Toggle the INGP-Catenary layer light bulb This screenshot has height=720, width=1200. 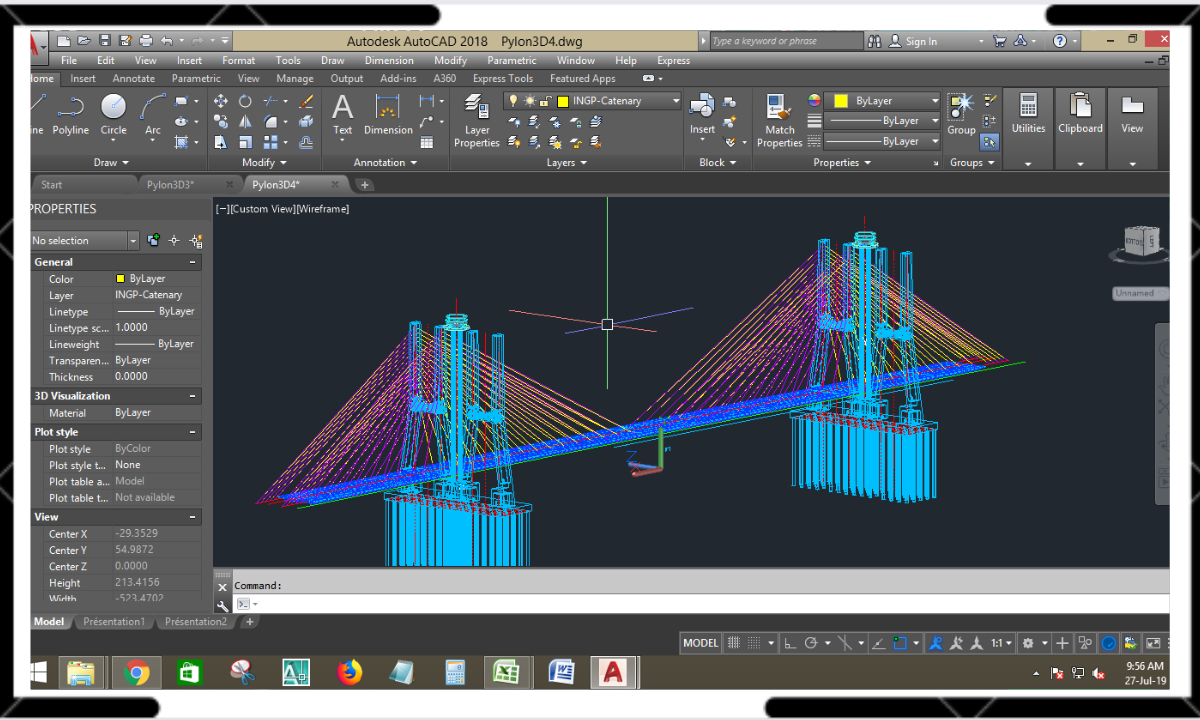(x=513, y=101)
